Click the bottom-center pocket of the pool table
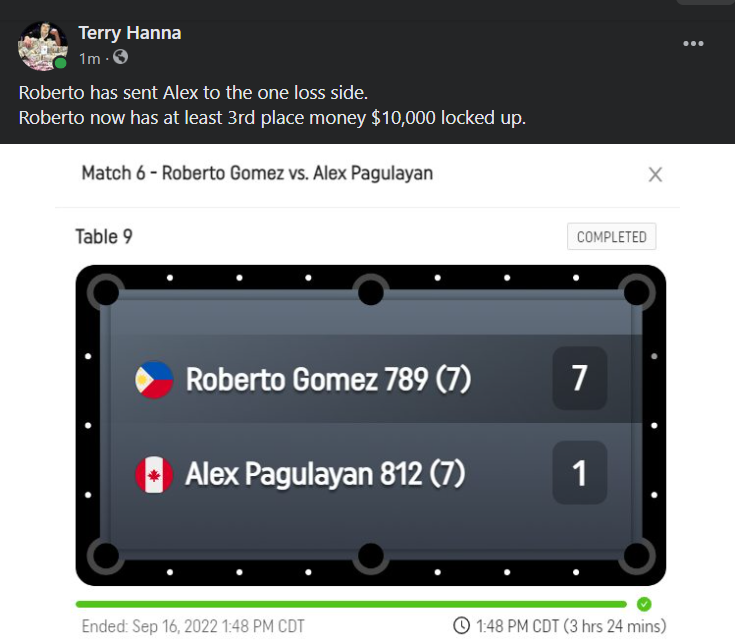The image size is (735, 644). (370, 556)
